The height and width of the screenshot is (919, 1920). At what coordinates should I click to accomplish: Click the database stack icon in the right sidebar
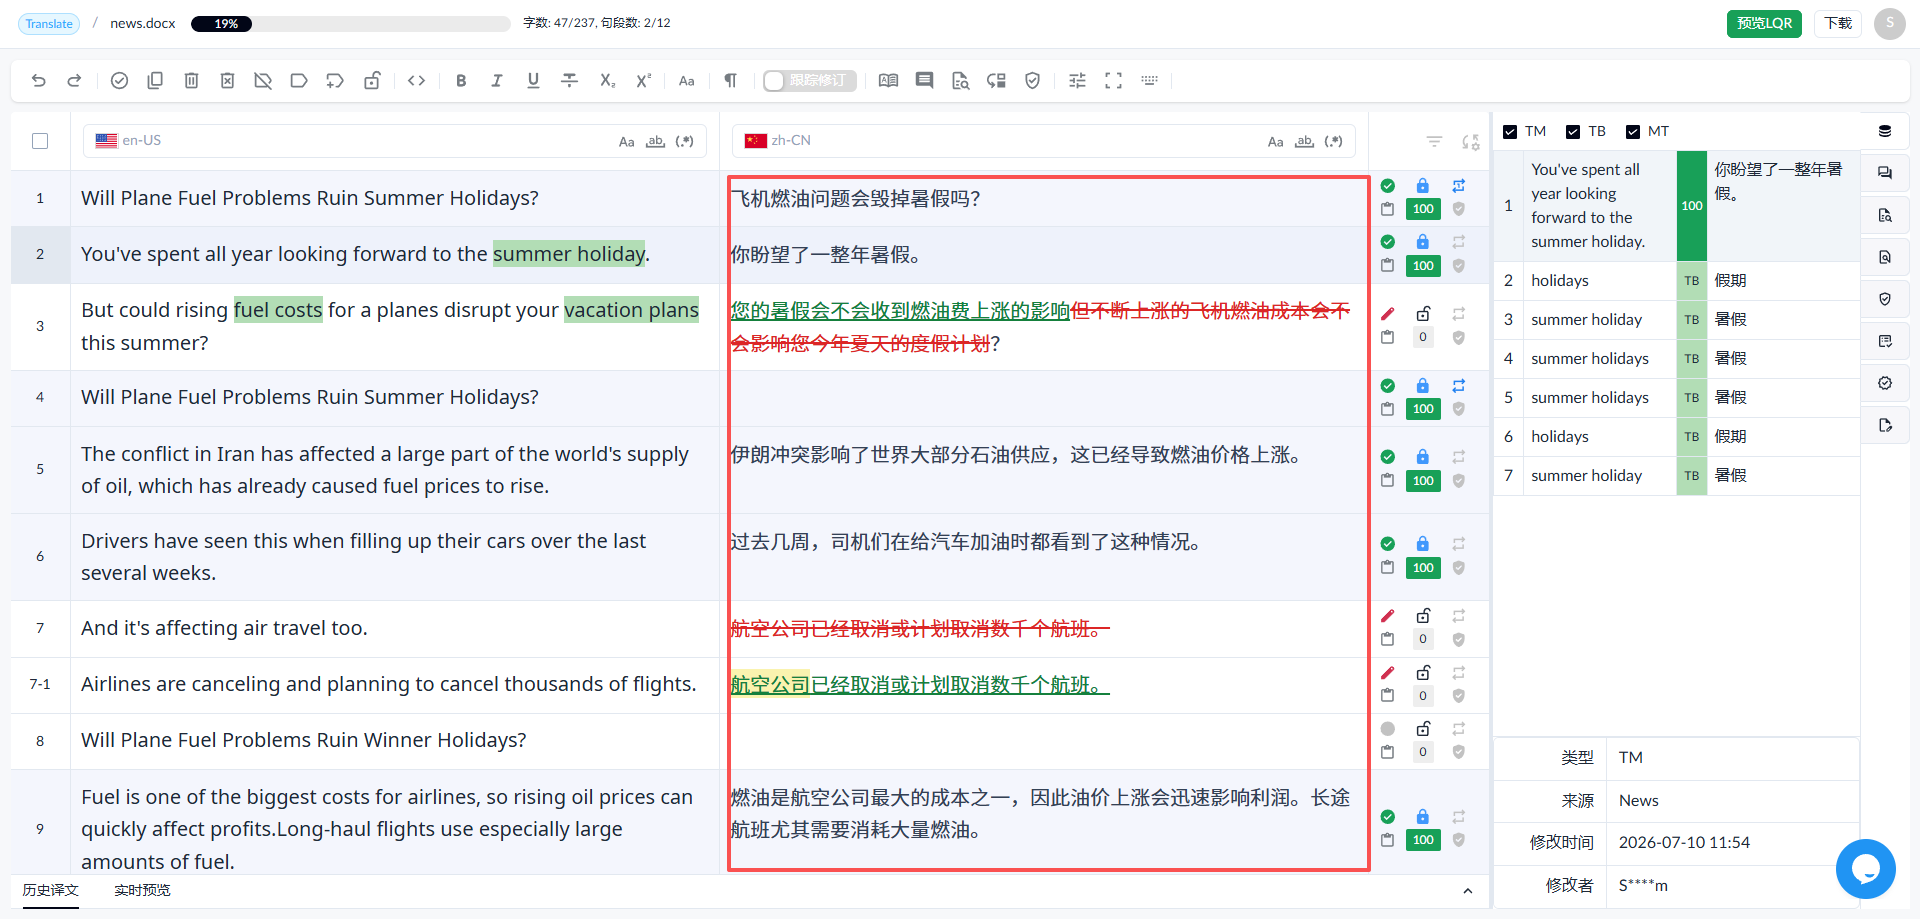click(x=1885, y=131)
